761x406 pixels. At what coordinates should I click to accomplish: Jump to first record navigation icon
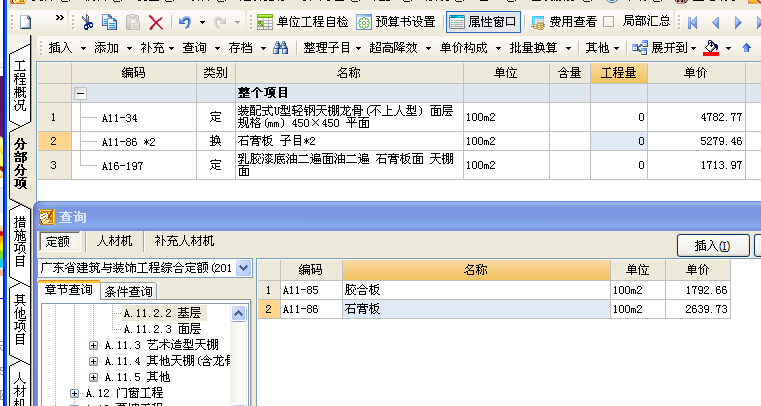pyautogui.click(x=693, y=22)
